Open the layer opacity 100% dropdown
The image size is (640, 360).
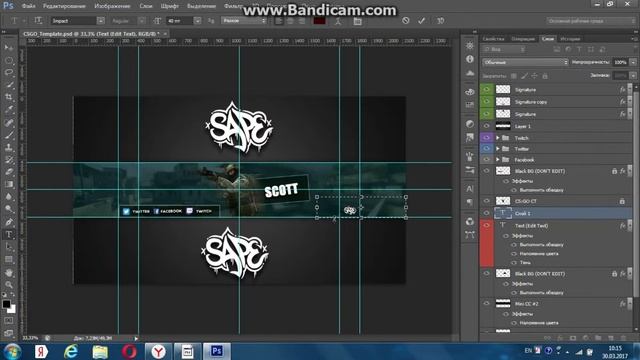(633, 62)
